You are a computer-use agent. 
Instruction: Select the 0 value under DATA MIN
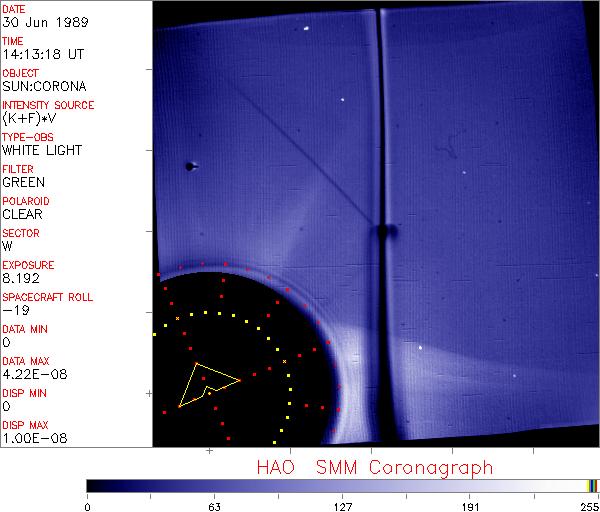7,342
